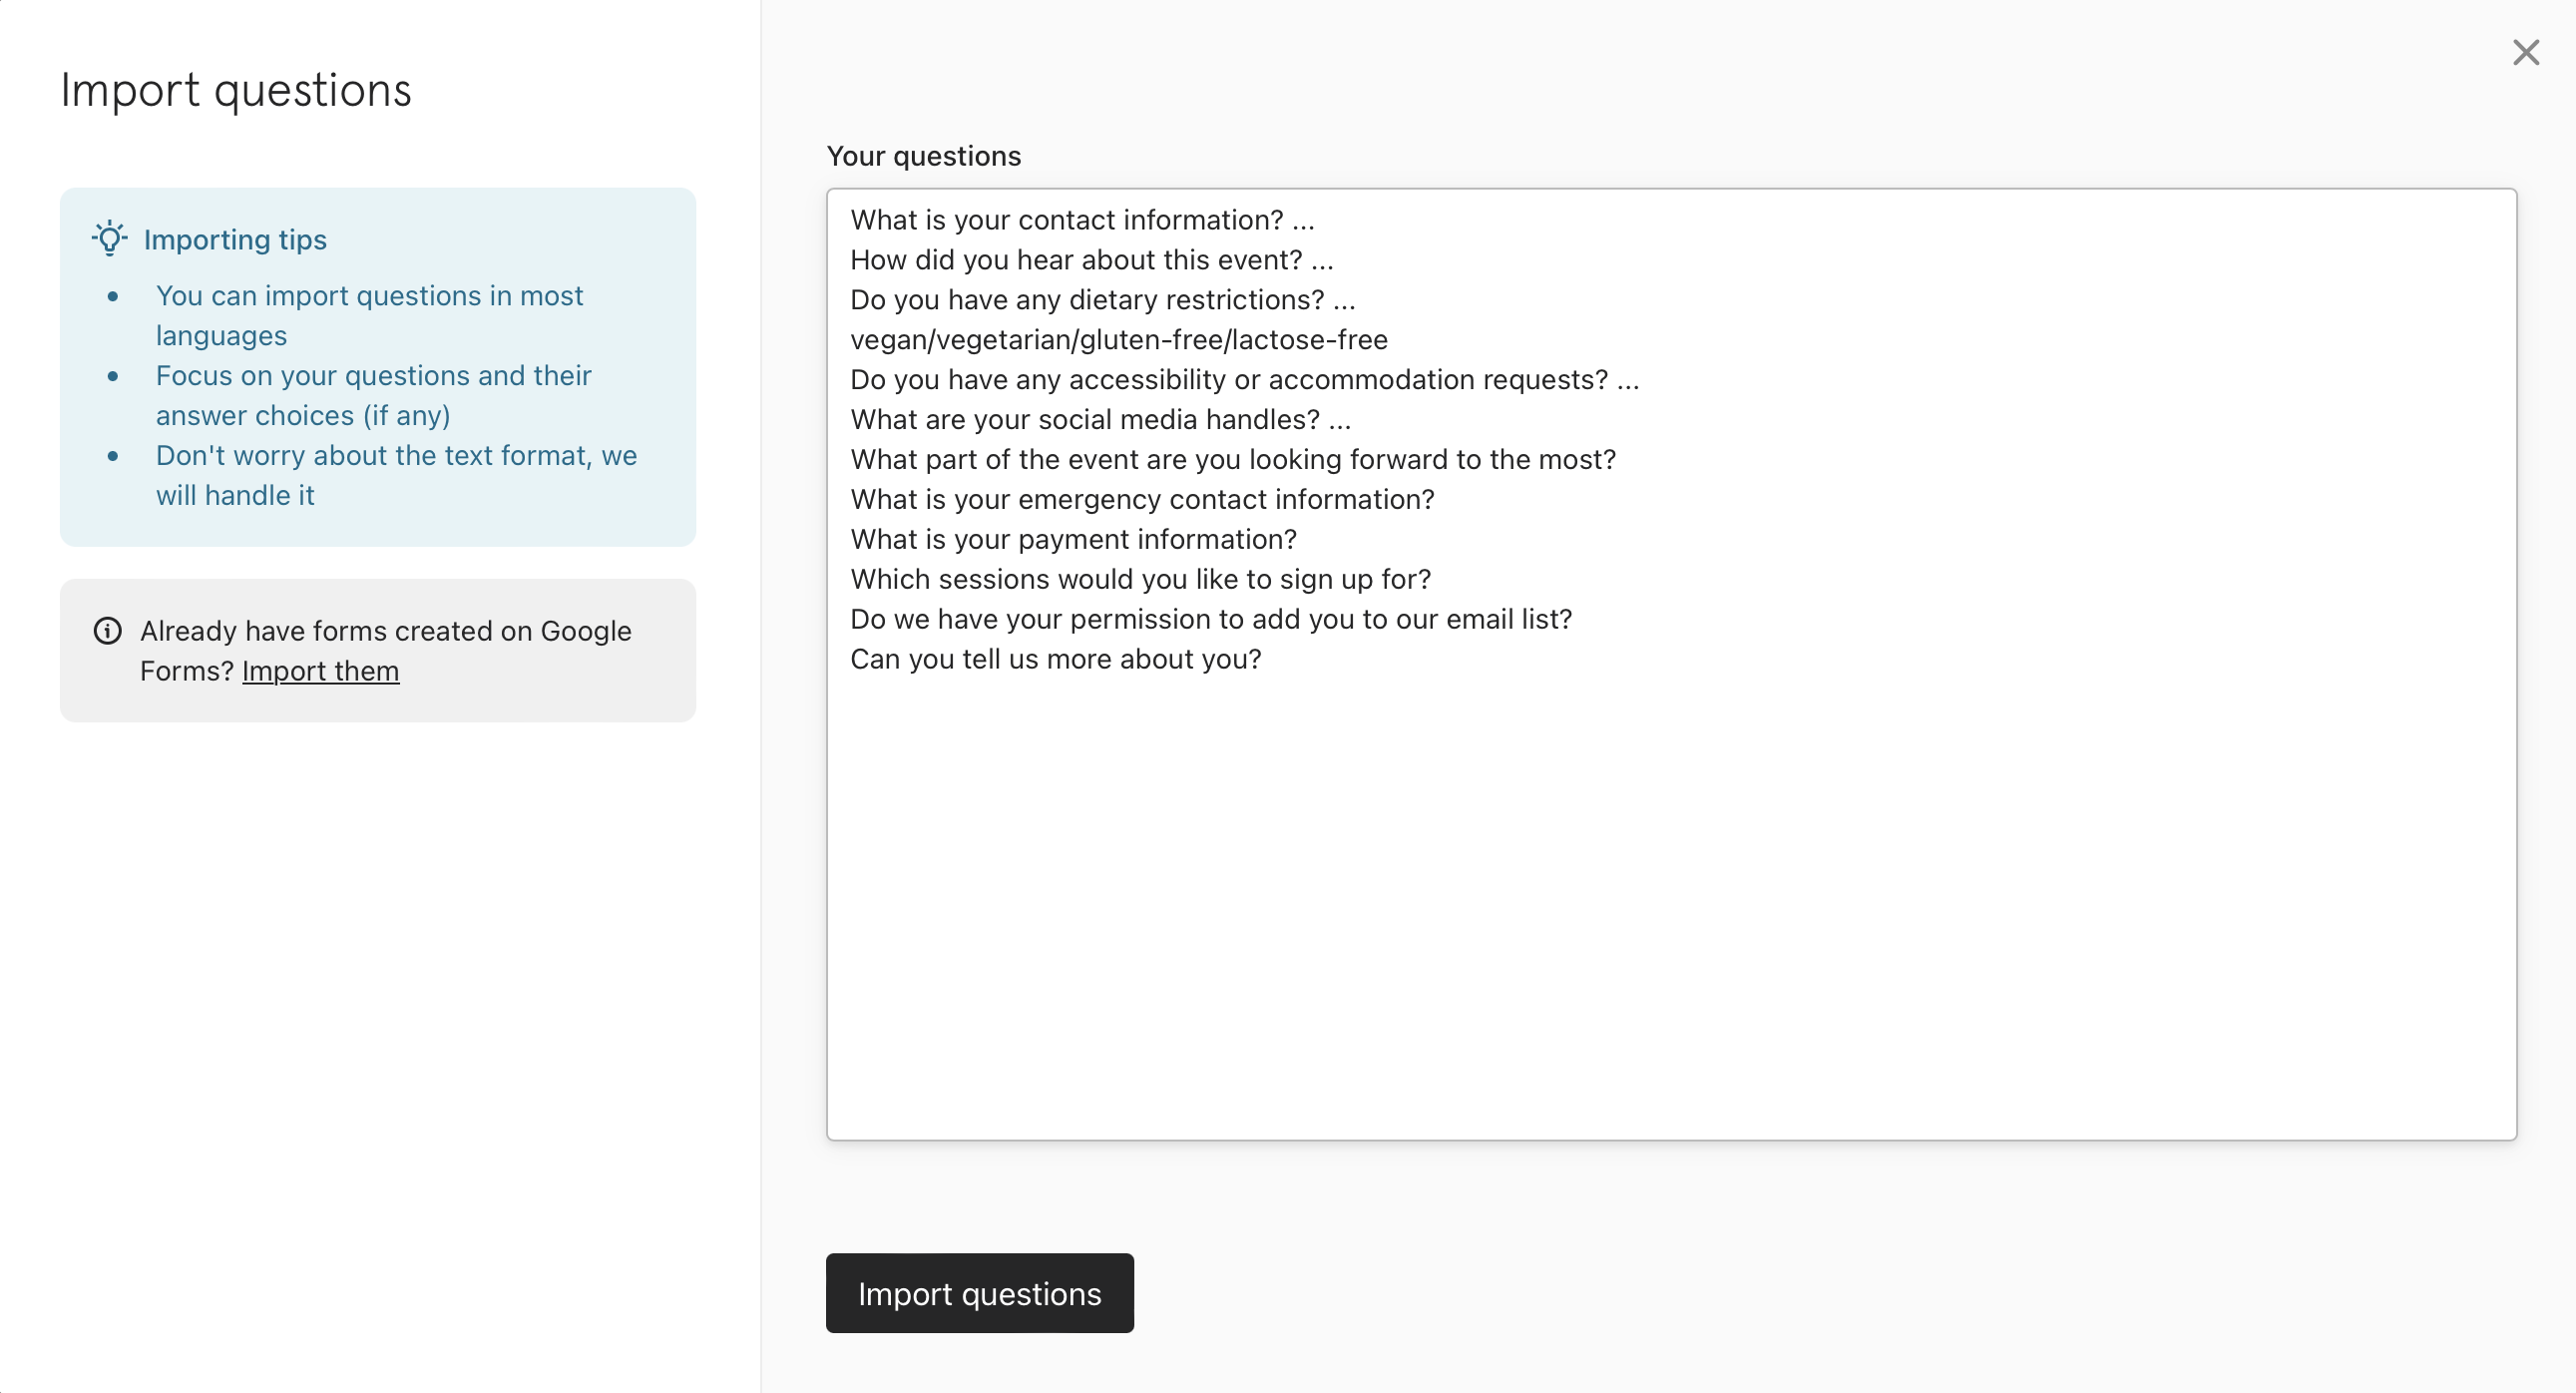2576x1393 pixels.
Task: Open the Import them Google Forms link
Action: point(320,670)
